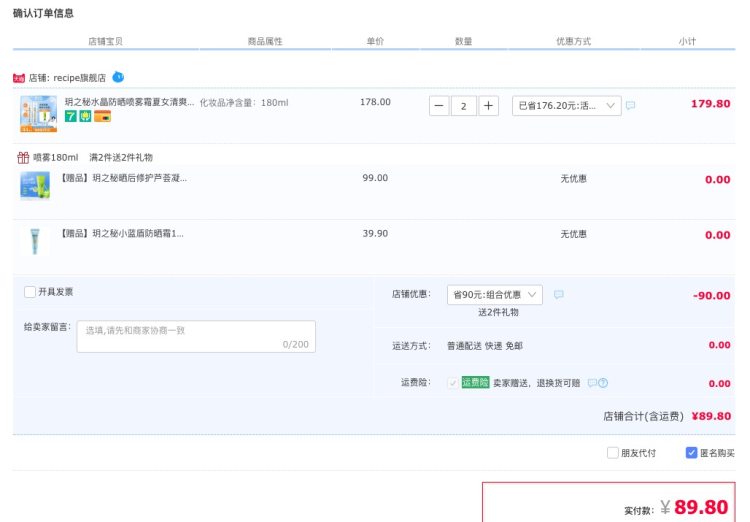Click the 满2件送2件礼物 promotion text
750x522 pixels.
[x=121, y=157]
